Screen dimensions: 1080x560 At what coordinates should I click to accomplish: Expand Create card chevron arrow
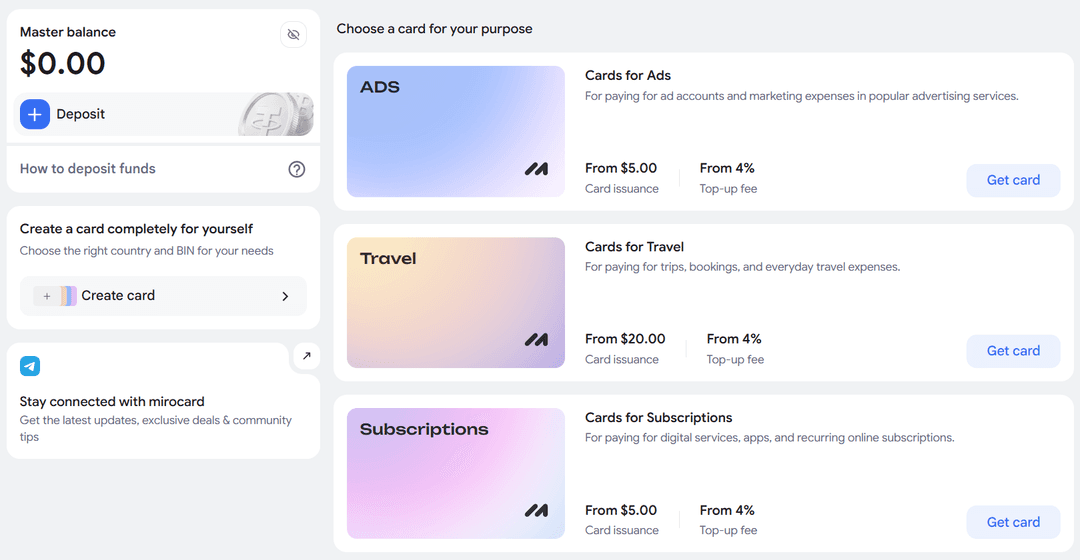tap(285, 296)
